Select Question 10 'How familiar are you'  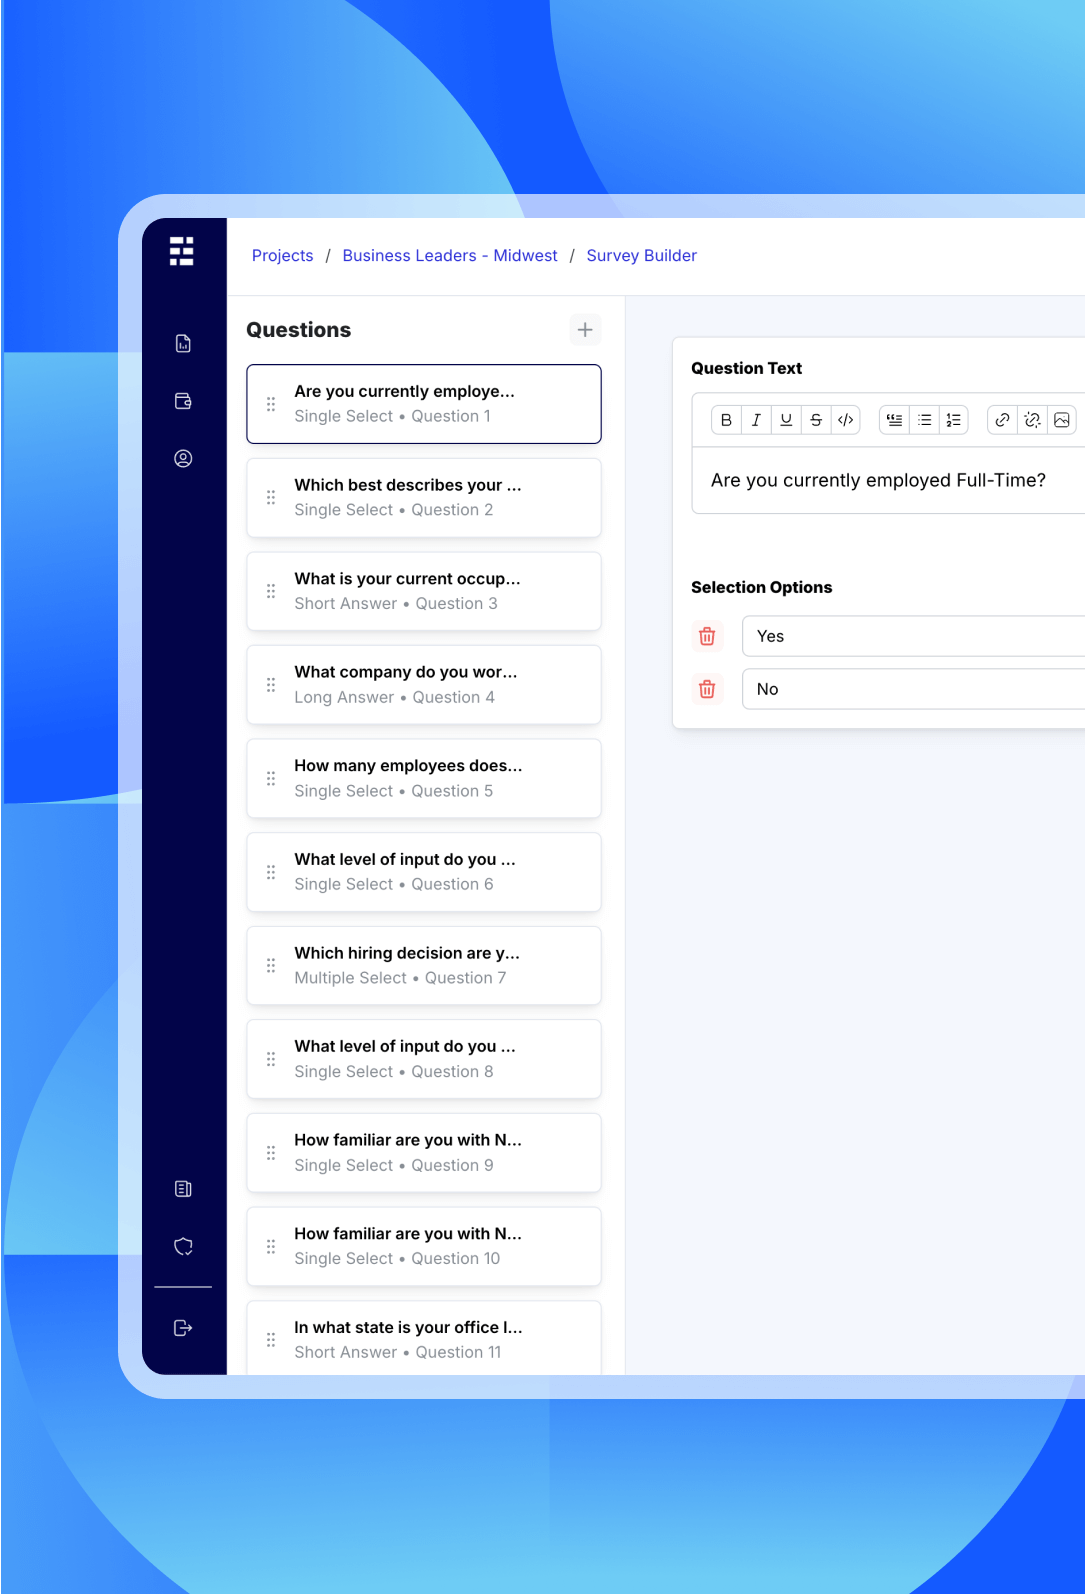[x=424, y=1246]
